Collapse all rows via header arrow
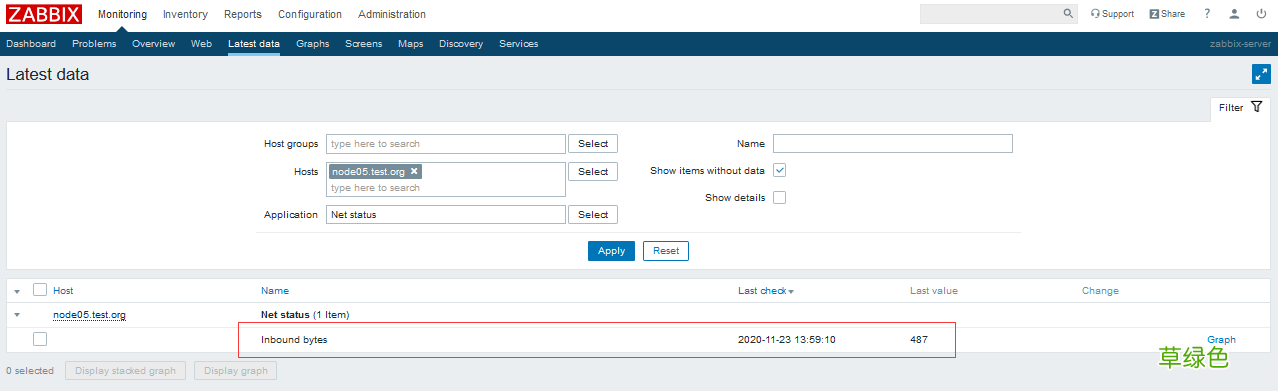The width and height of the screenshot is (1278, 391). coord(17,291)
